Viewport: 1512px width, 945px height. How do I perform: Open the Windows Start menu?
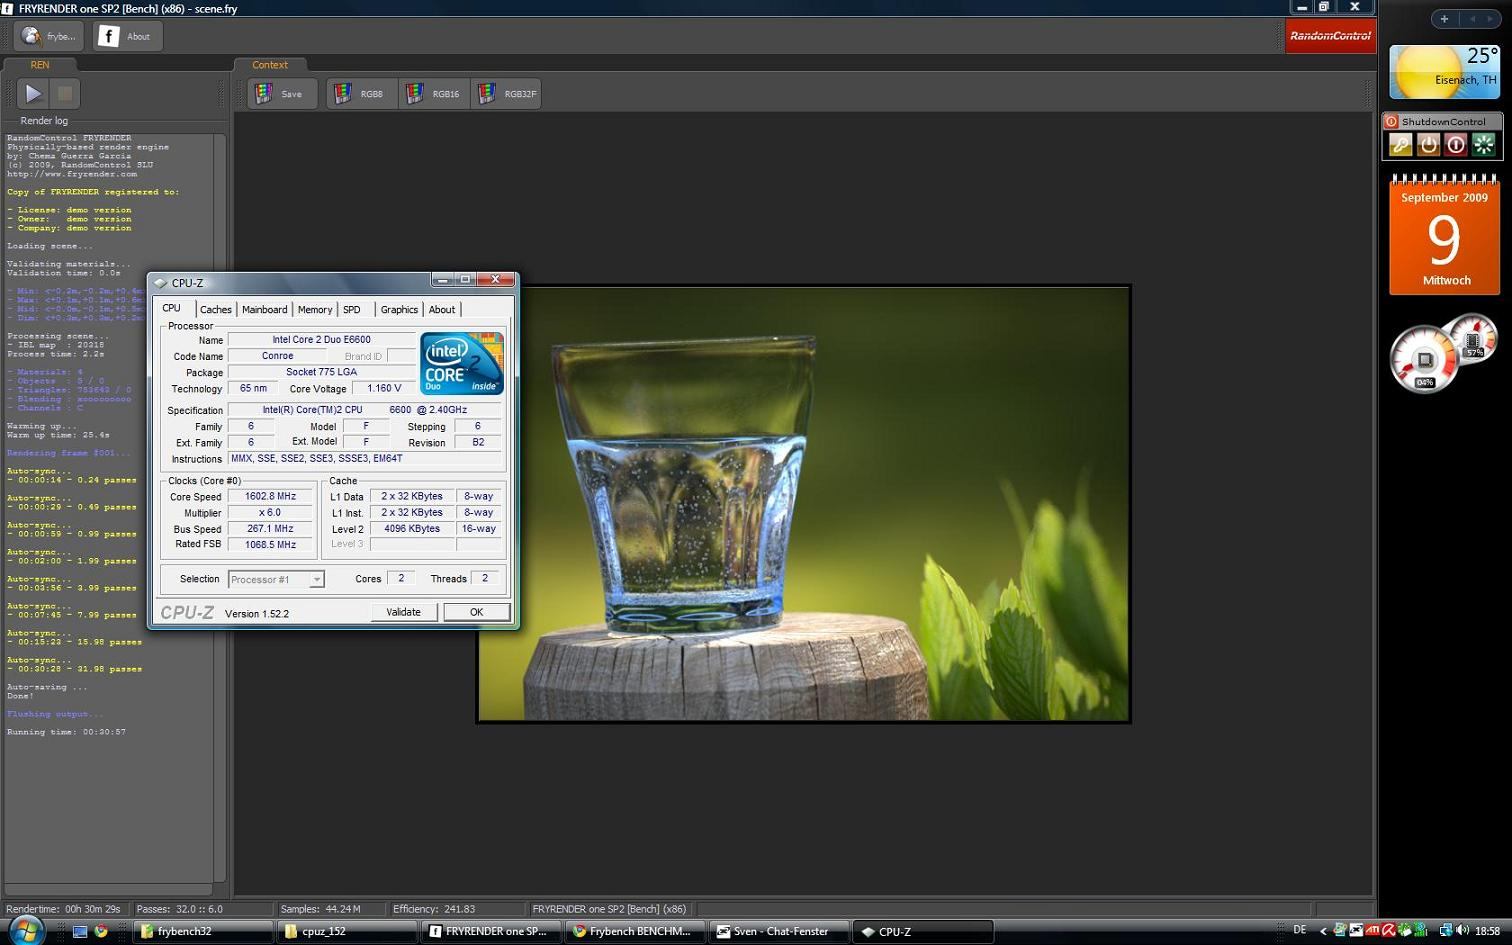[x=26, y=930]
